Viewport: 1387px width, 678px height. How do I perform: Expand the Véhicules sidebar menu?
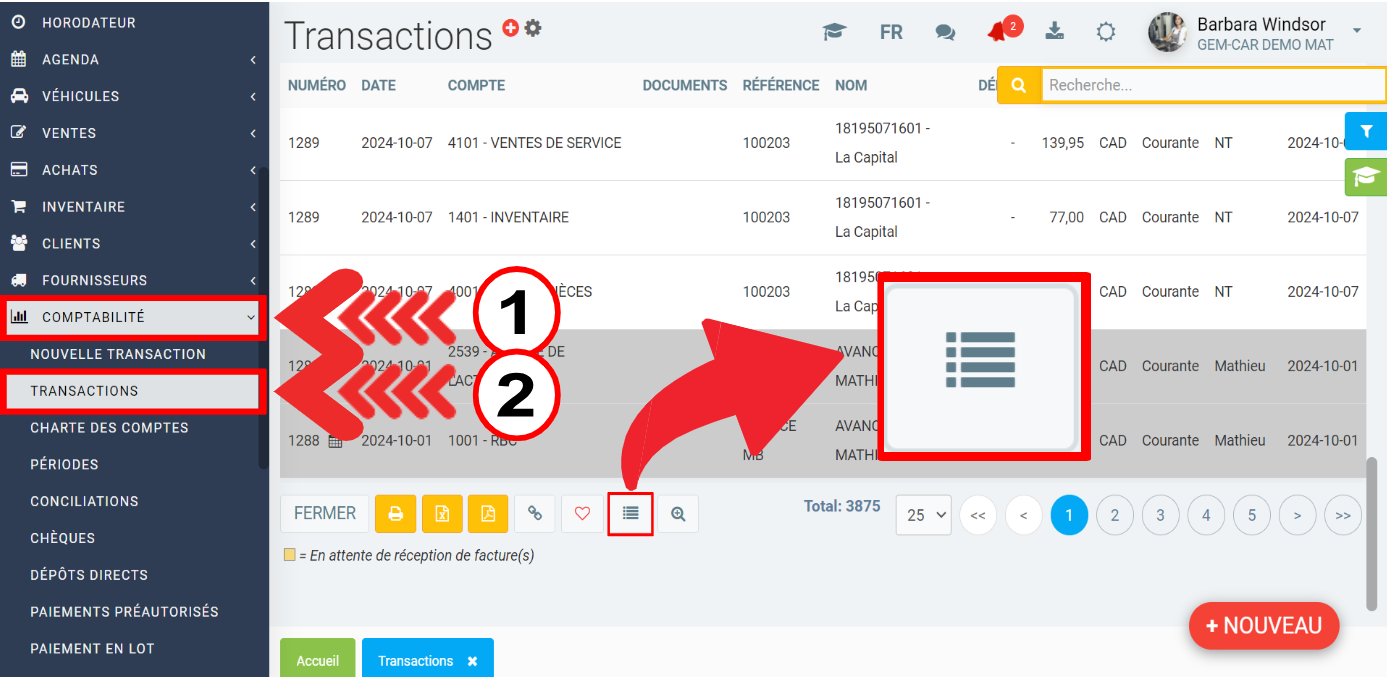pos(133,96)
